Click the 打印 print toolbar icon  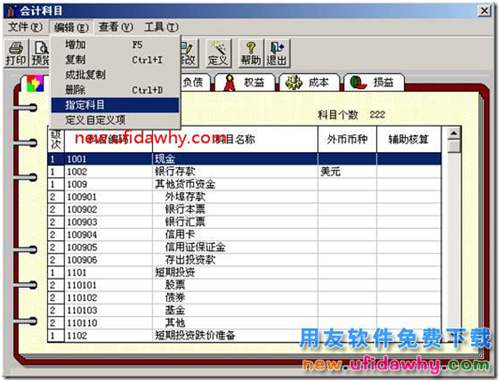click(16, 53)
